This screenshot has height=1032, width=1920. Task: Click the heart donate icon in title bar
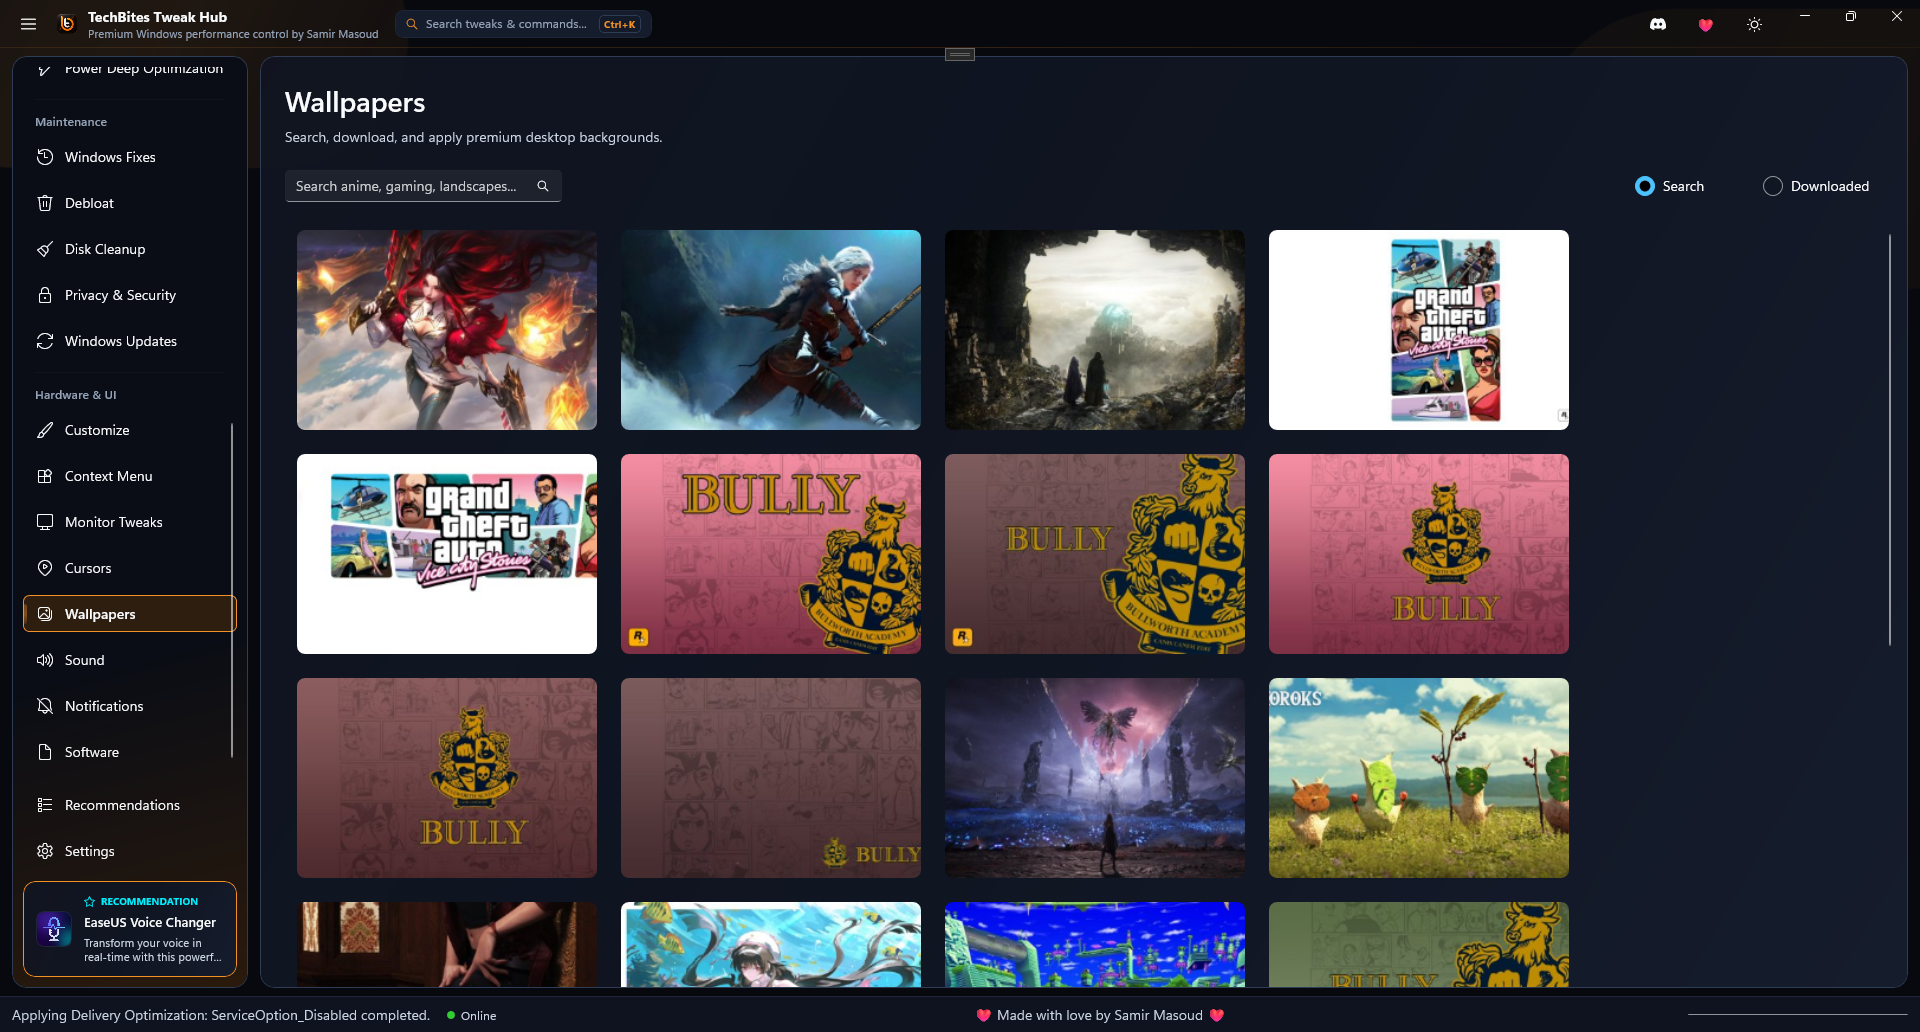[x=1706, y=25]
